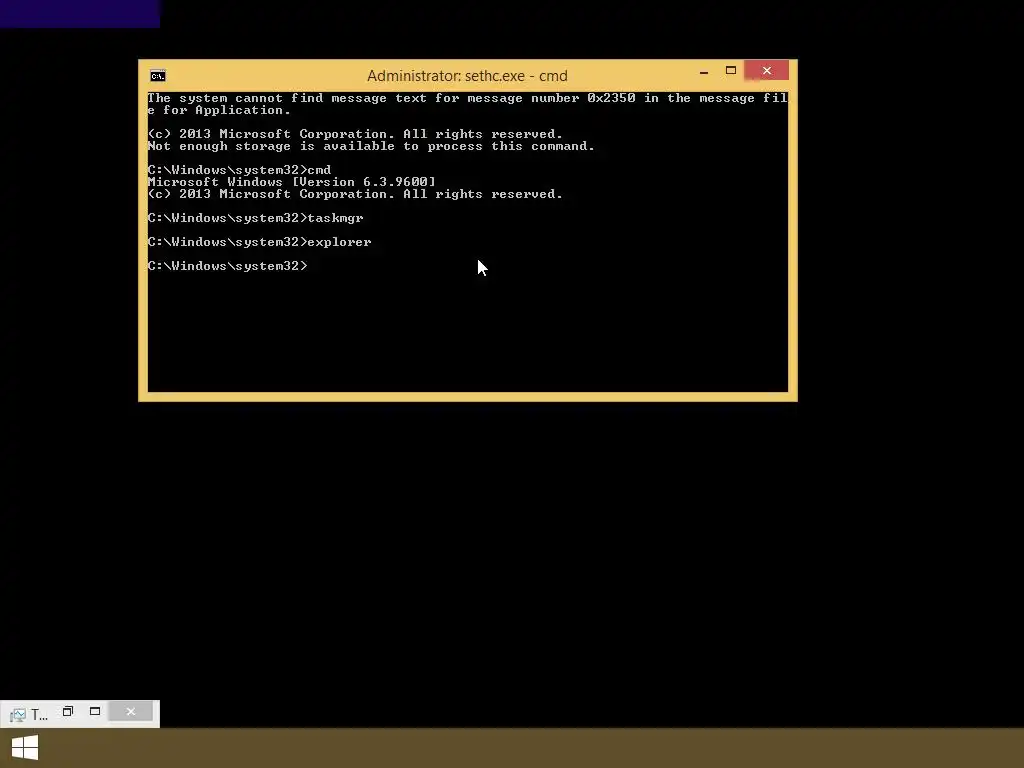Click the 'system32>cmd' command line

[x=239, y=170]
